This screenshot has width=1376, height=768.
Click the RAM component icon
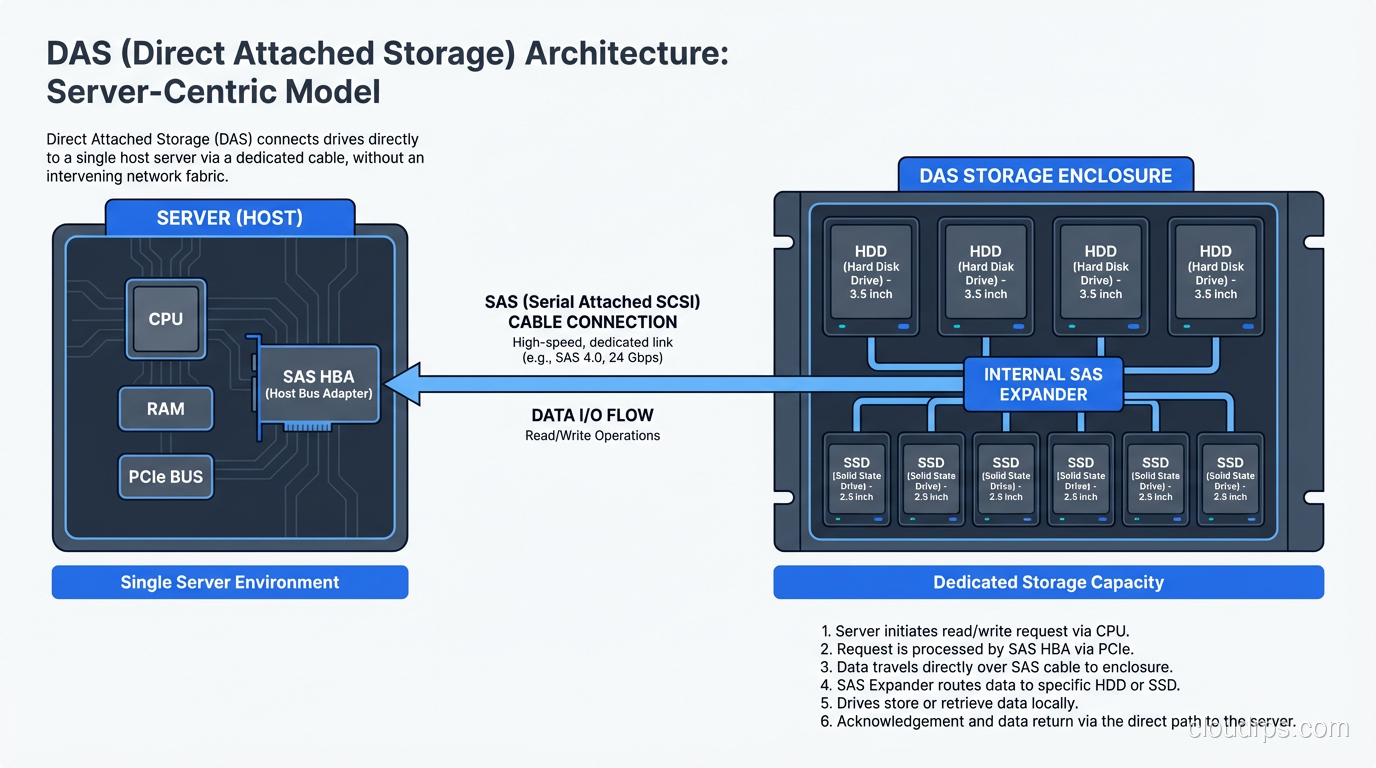point(165,408)
